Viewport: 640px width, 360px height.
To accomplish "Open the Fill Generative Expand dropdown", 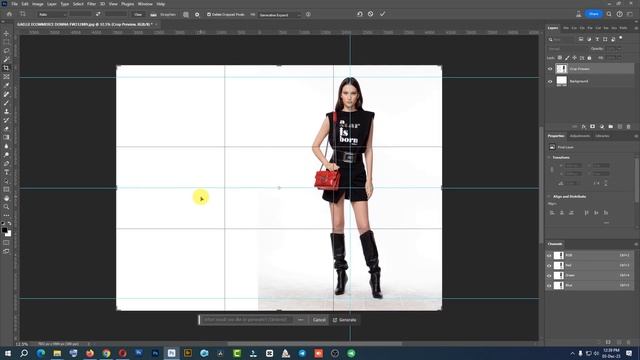I will (x=280, y=15).
